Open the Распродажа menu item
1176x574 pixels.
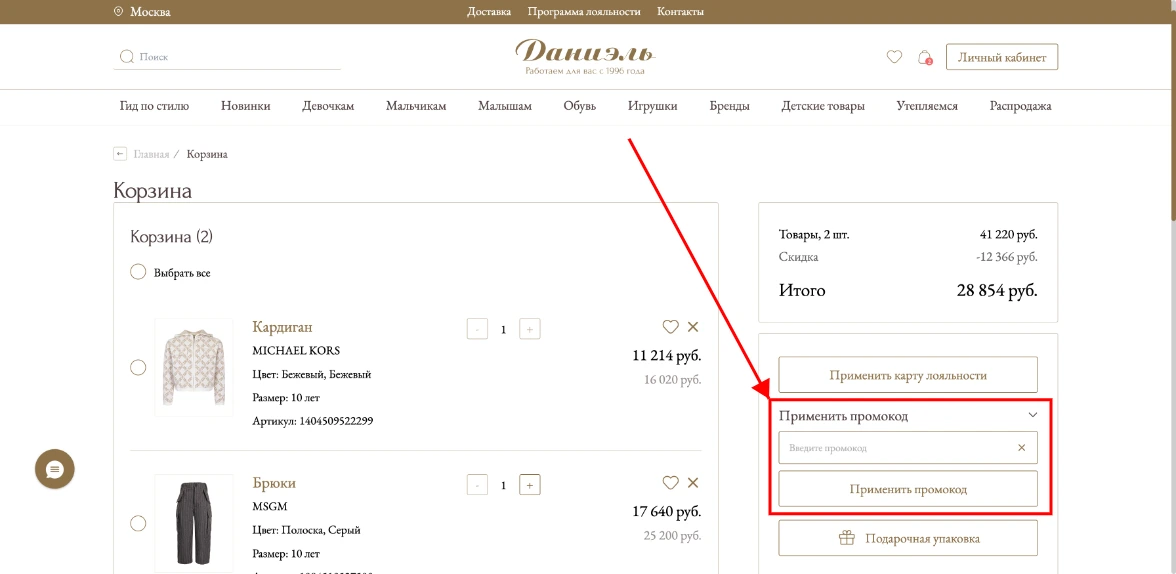(1020, 106)
